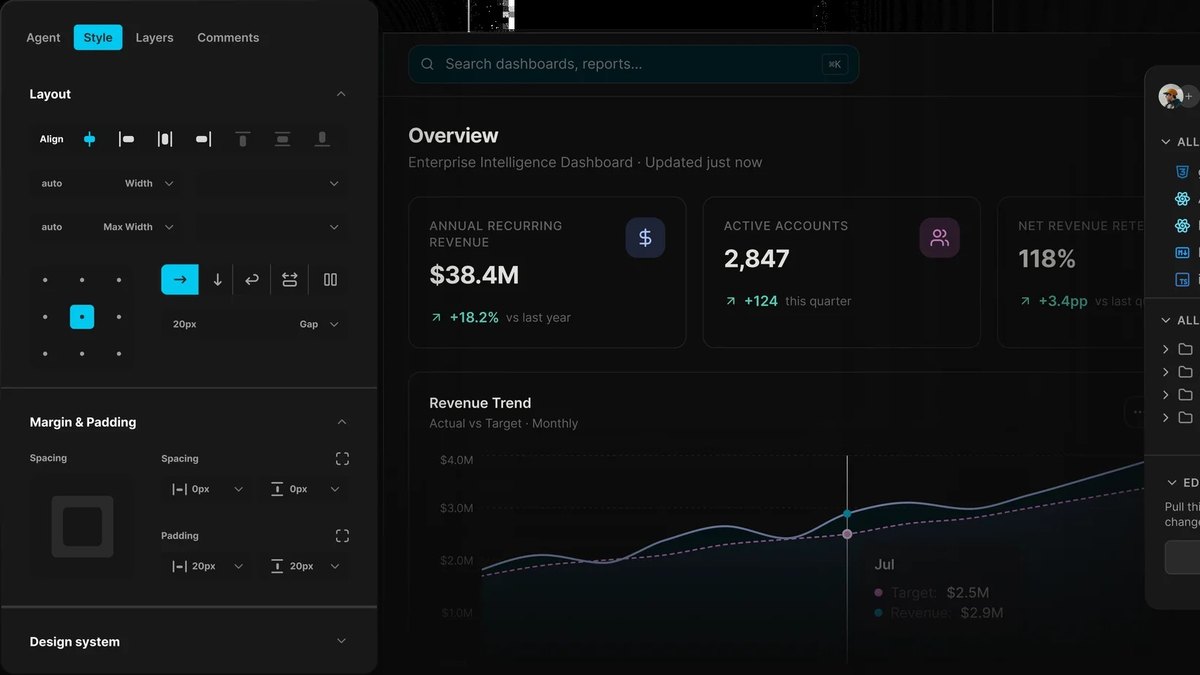Select the align right icon
The width and height of the screenshot is (1200, 675).
pyautogui.click(x=203, y=139)
